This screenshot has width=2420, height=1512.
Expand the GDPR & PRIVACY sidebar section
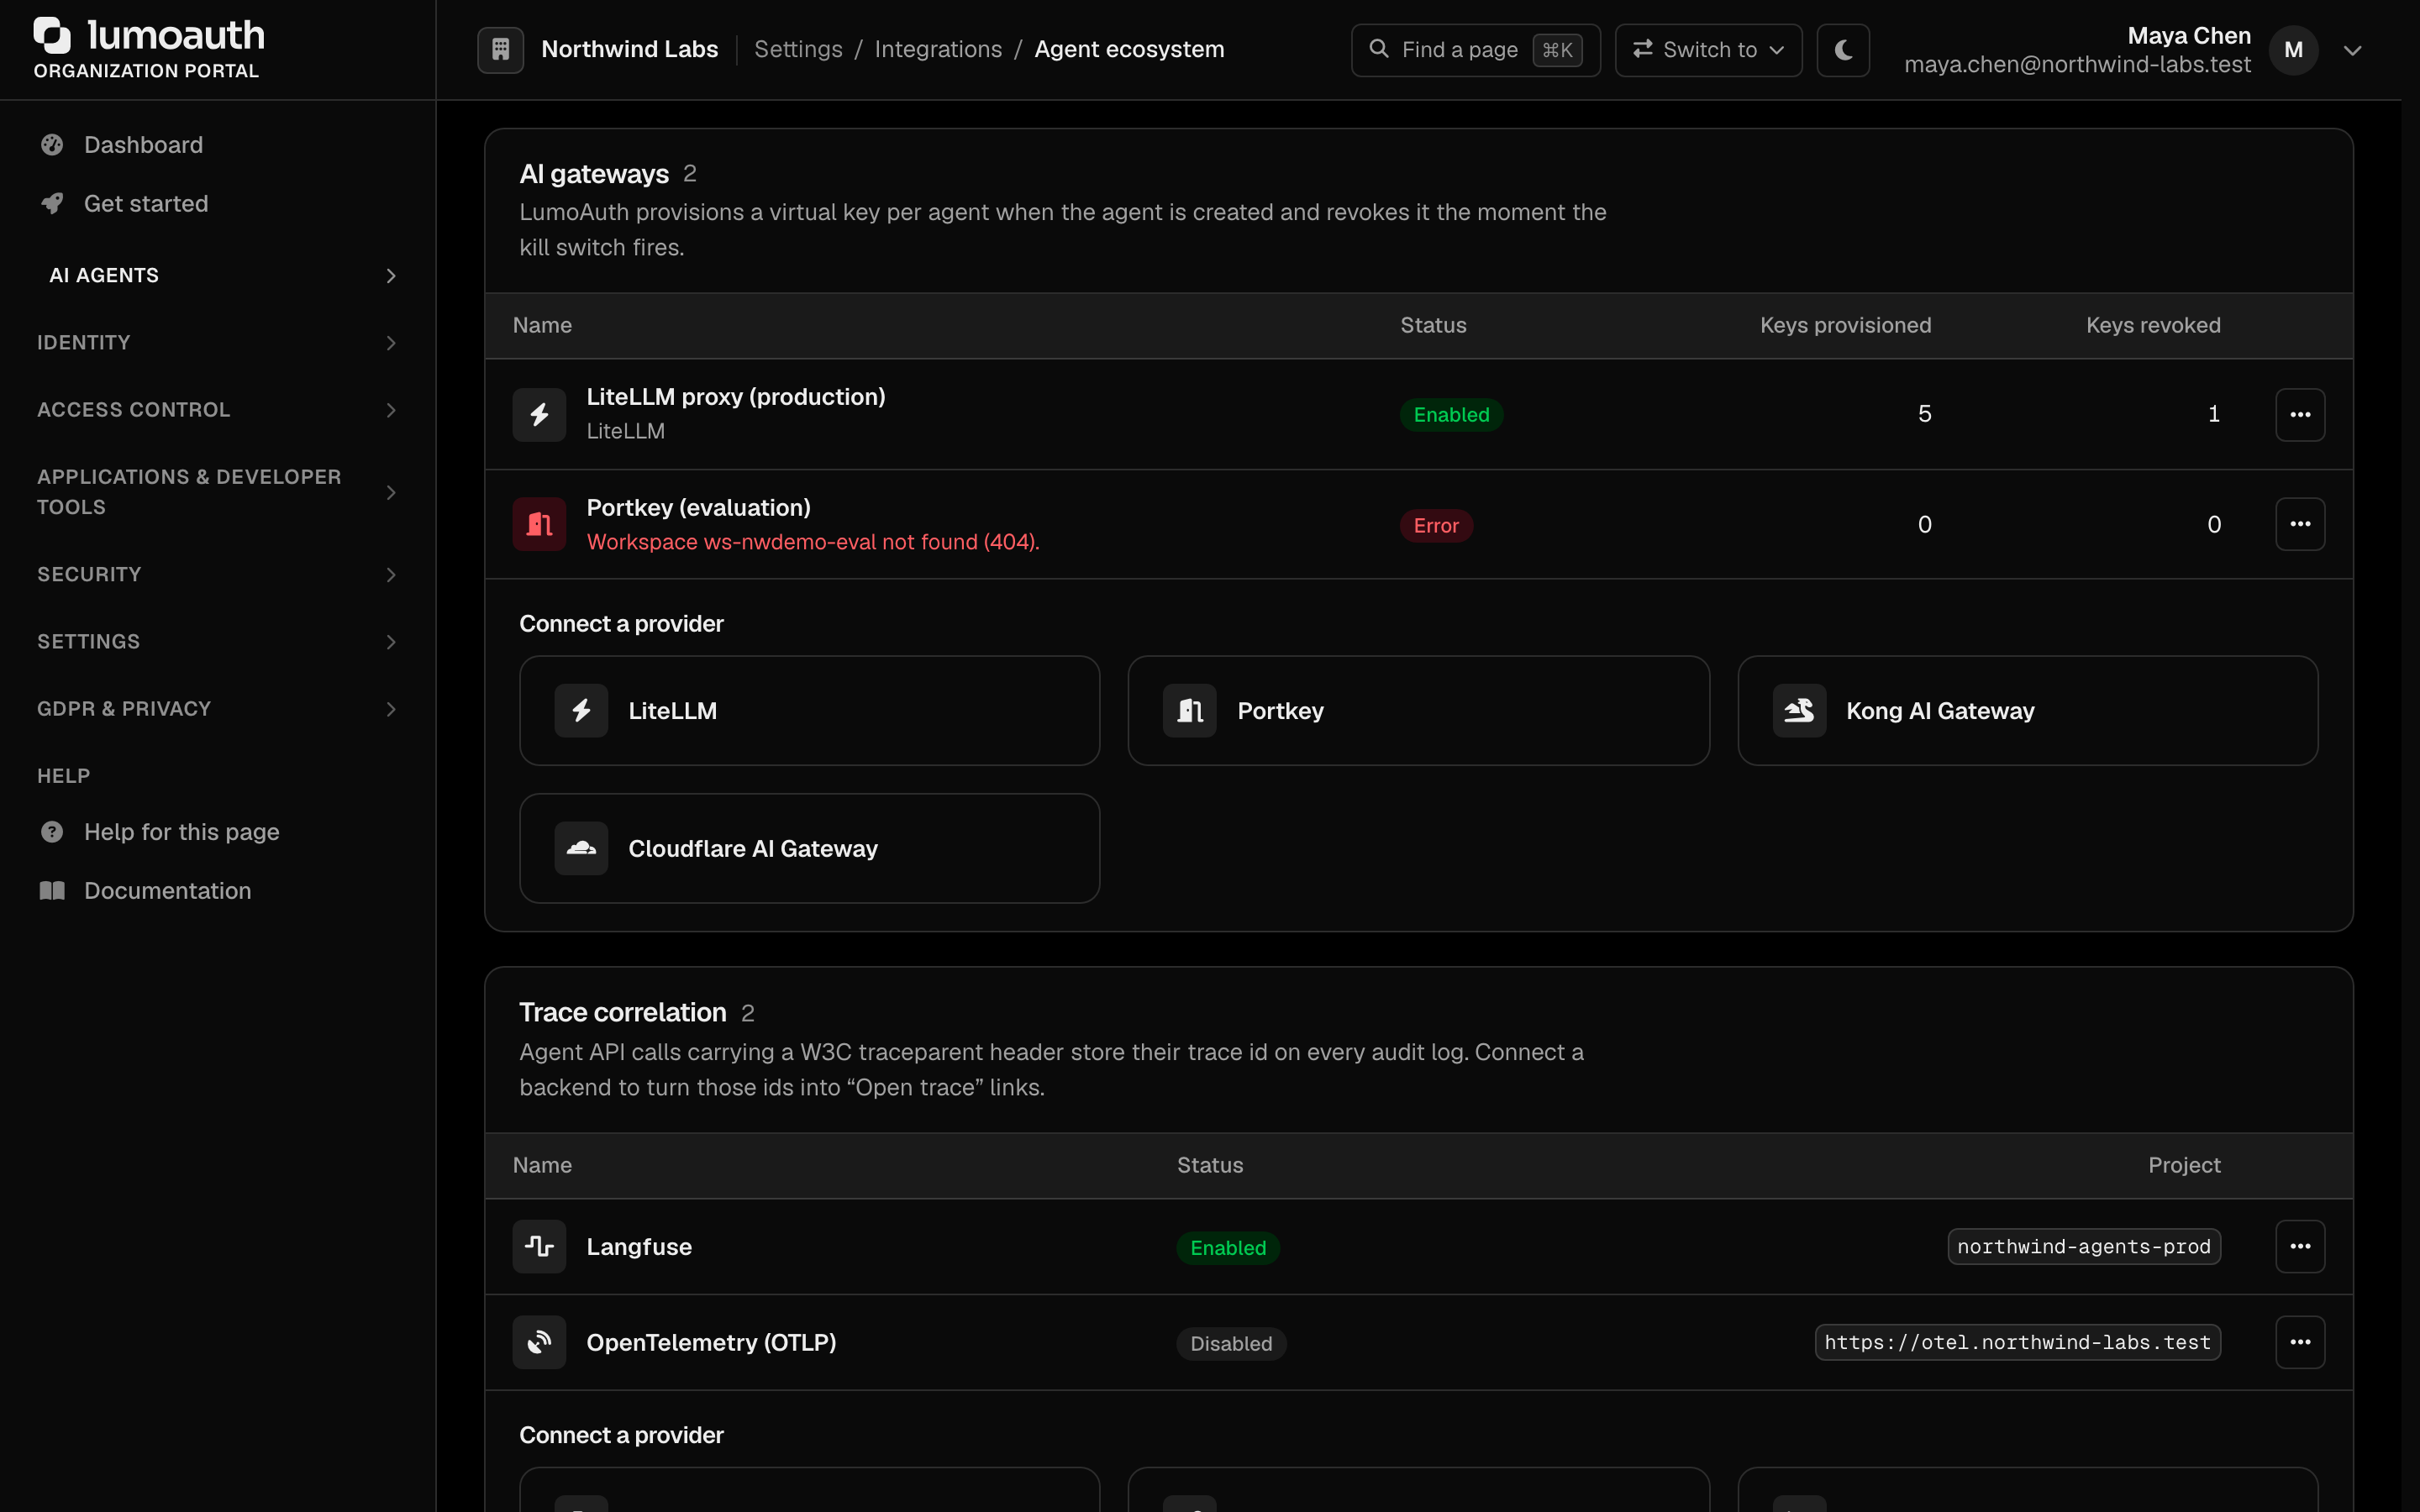(217, 709)
